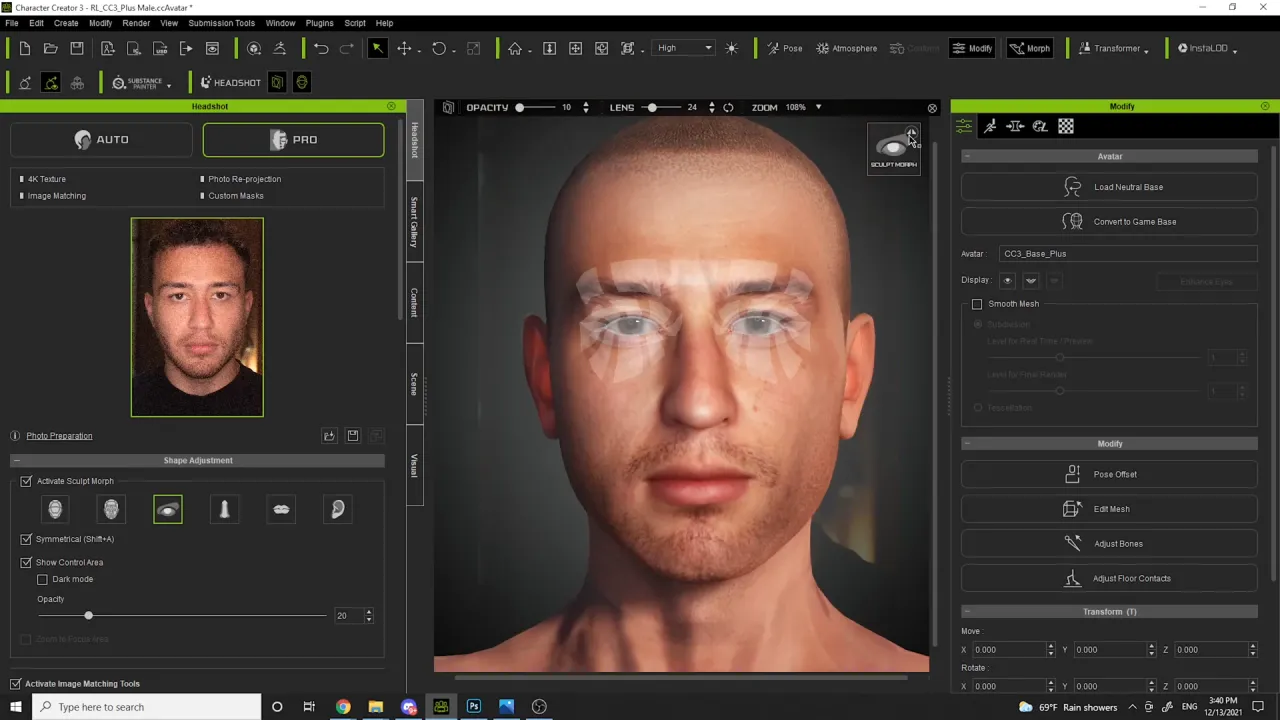Collapse the Transform section
This screenshot has width=1280, height=720.
click(967, 611)
